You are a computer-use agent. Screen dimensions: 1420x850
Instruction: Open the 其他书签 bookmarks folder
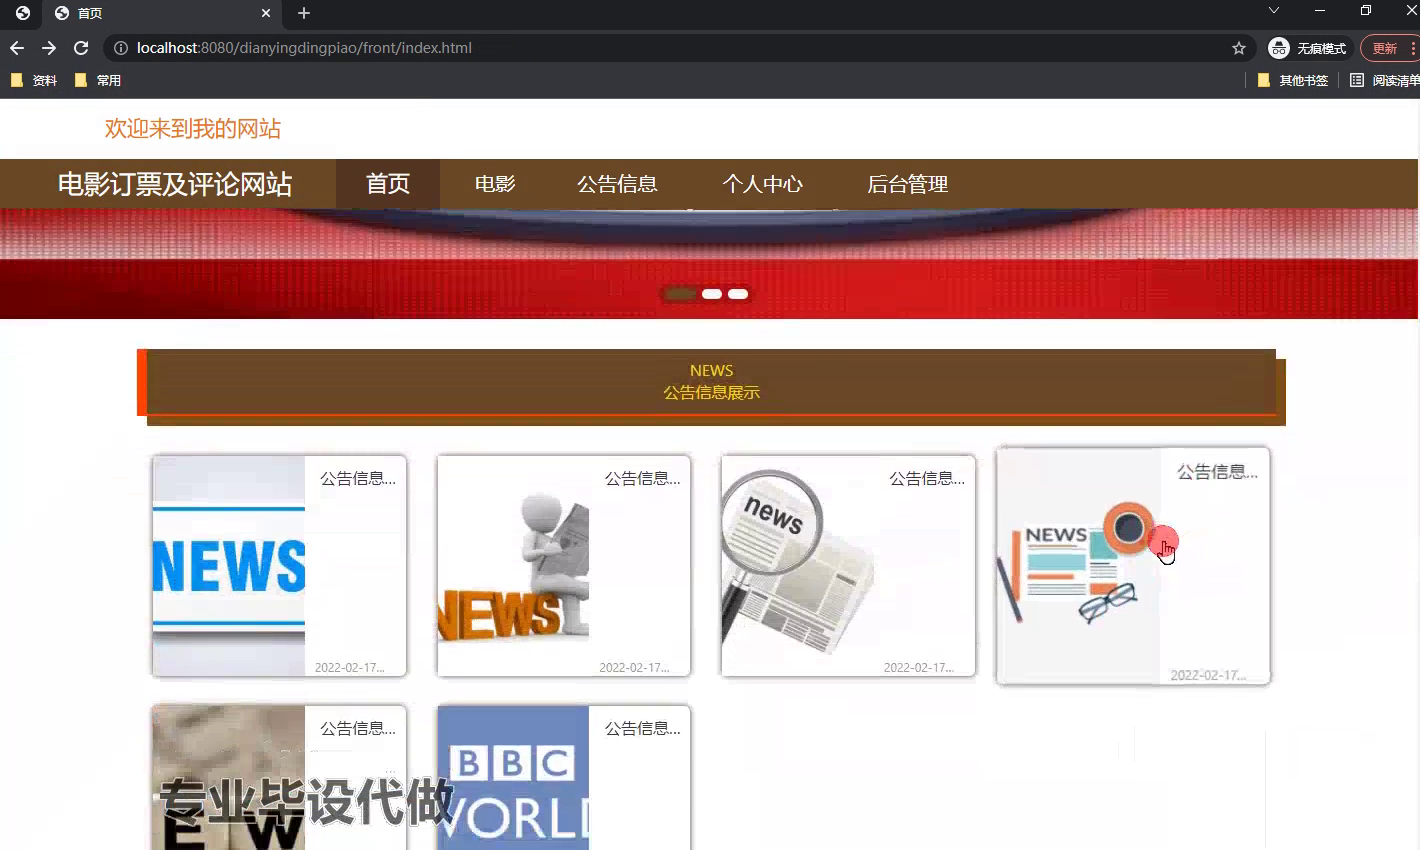click(1292, 80)
